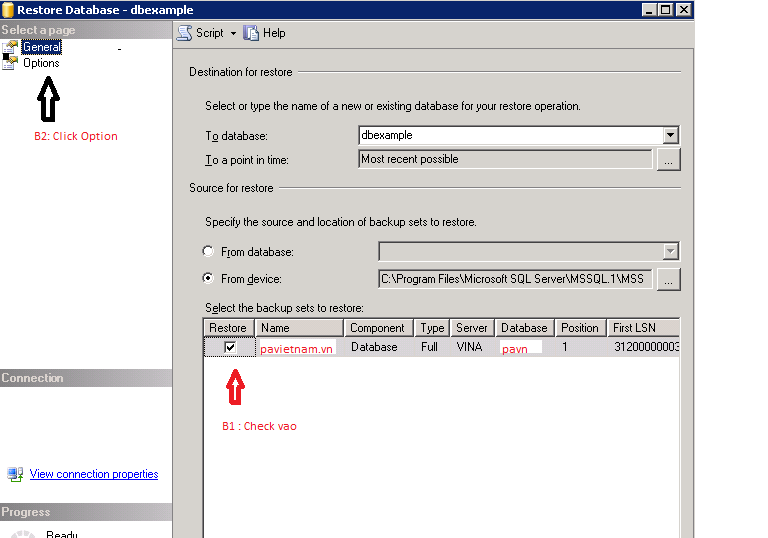Click the General page icon
The image size is (768, 538).
pyautogui.click(x=10, y=47)
